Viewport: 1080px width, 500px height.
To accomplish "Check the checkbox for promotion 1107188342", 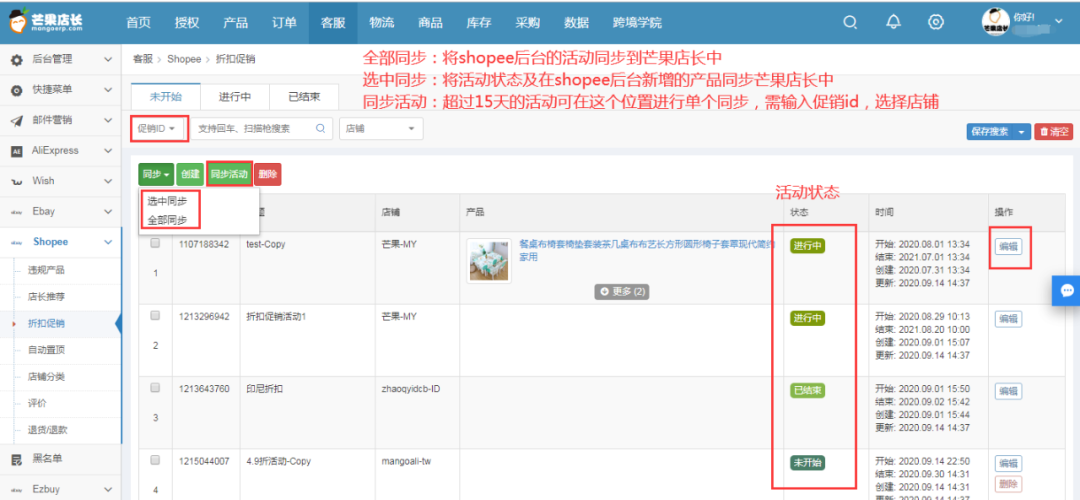I will [x=155, y=243].
